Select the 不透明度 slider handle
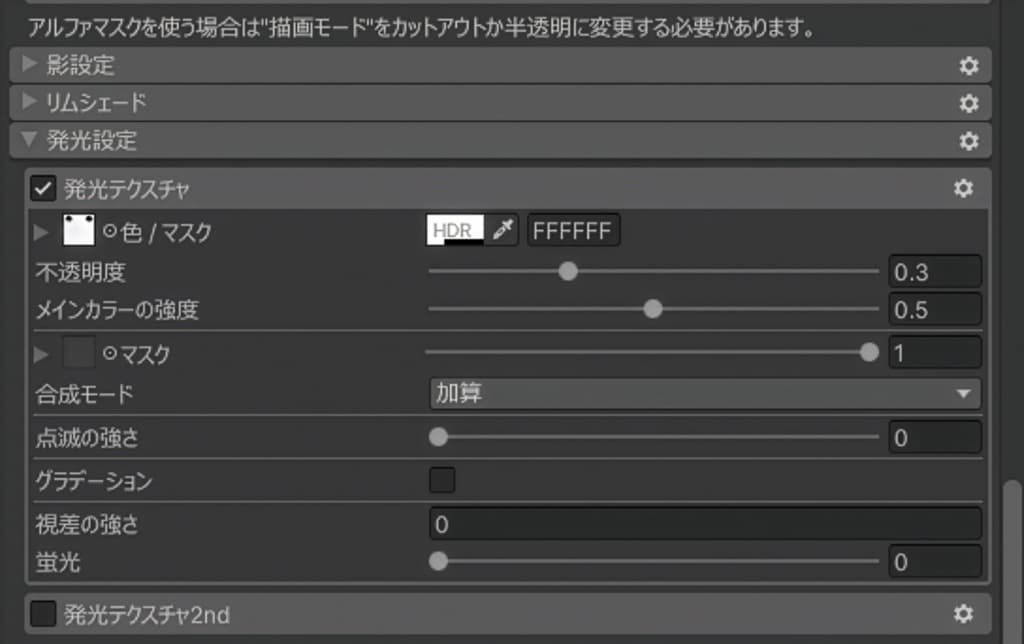Viewport: 1024px width, 644px height. (568, 270)
